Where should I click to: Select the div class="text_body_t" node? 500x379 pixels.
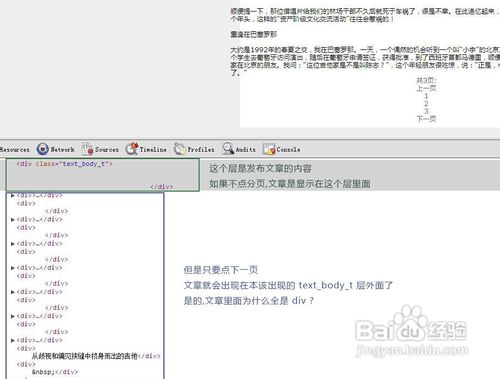(x=65, y=164)
